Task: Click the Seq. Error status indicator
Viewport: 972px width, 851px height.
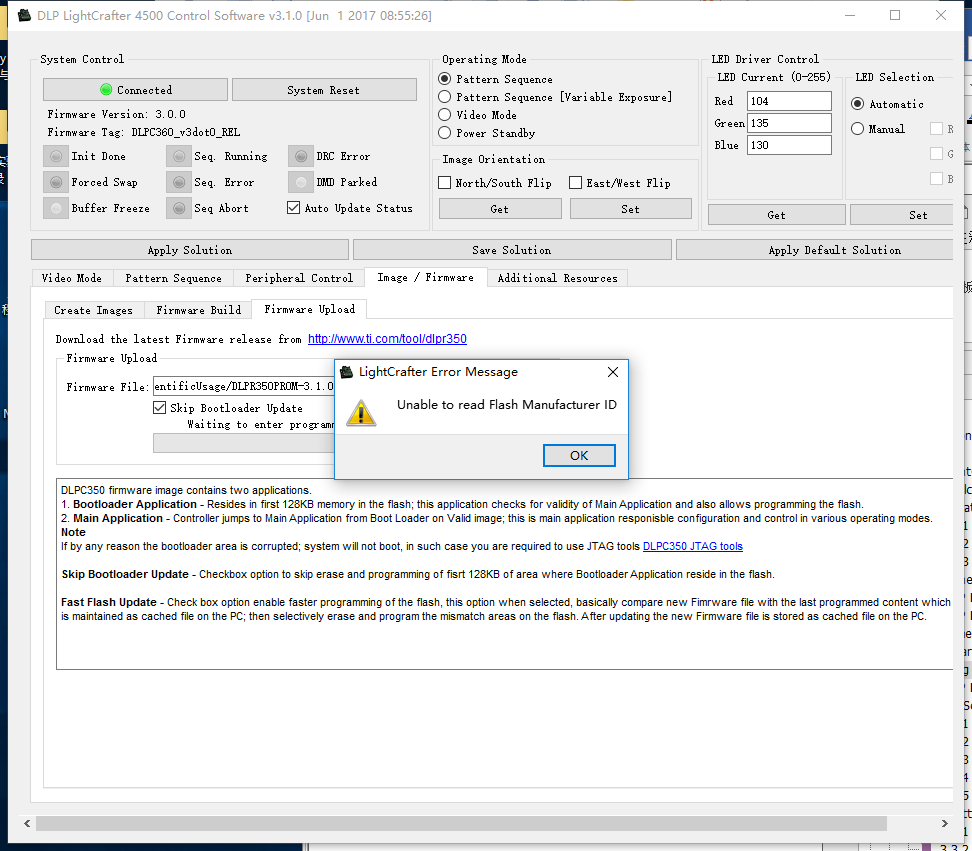Action: click(x=179, y=182)
